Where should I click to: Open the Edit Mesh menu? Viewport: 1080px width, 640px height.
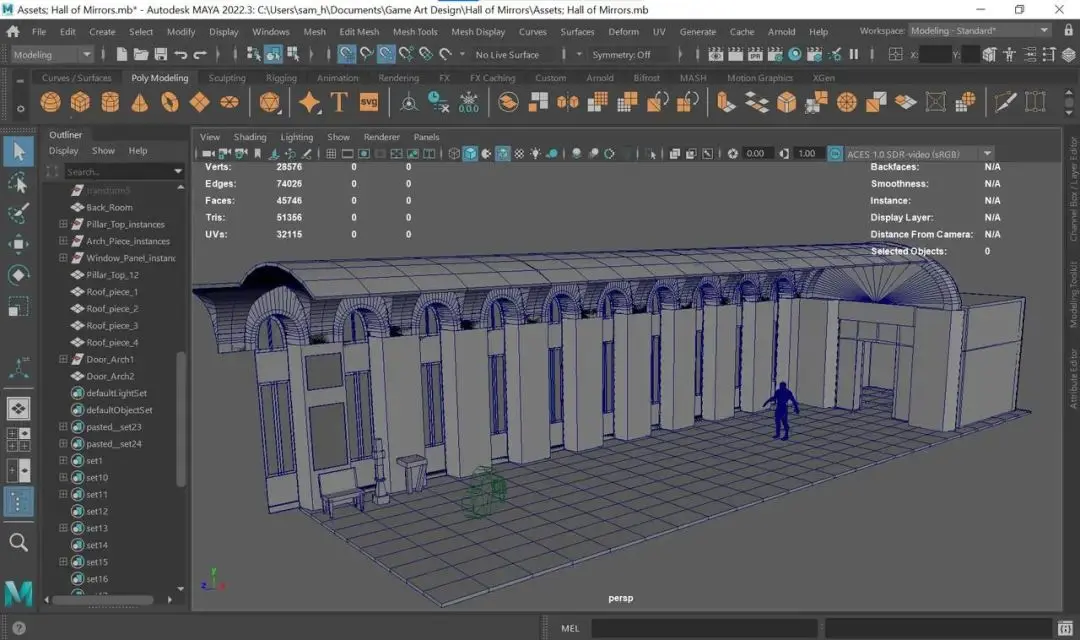point(359,32)
